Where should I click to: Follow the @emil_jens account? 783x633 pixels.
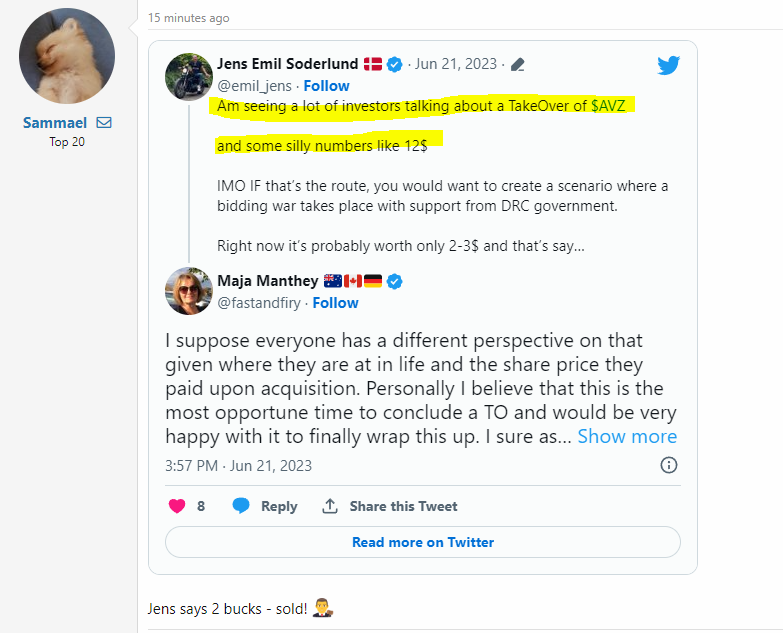tap(327, 85)
